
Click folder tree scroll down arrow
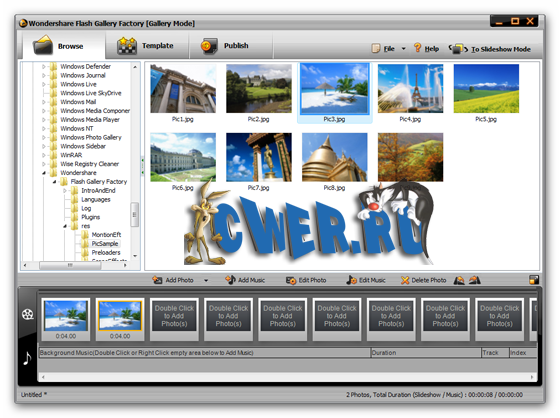pos(135,256)
